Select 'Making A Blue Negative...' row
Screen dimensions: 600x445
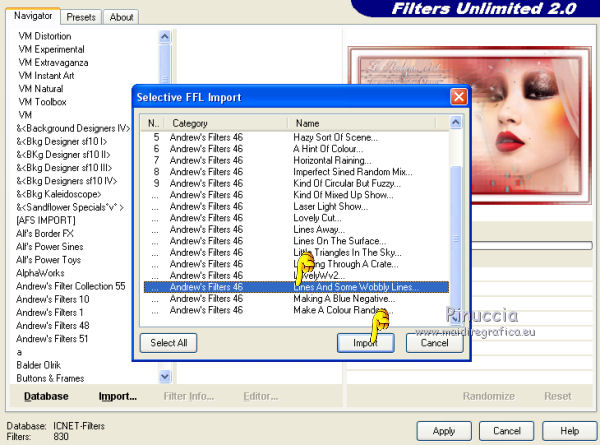296,298
